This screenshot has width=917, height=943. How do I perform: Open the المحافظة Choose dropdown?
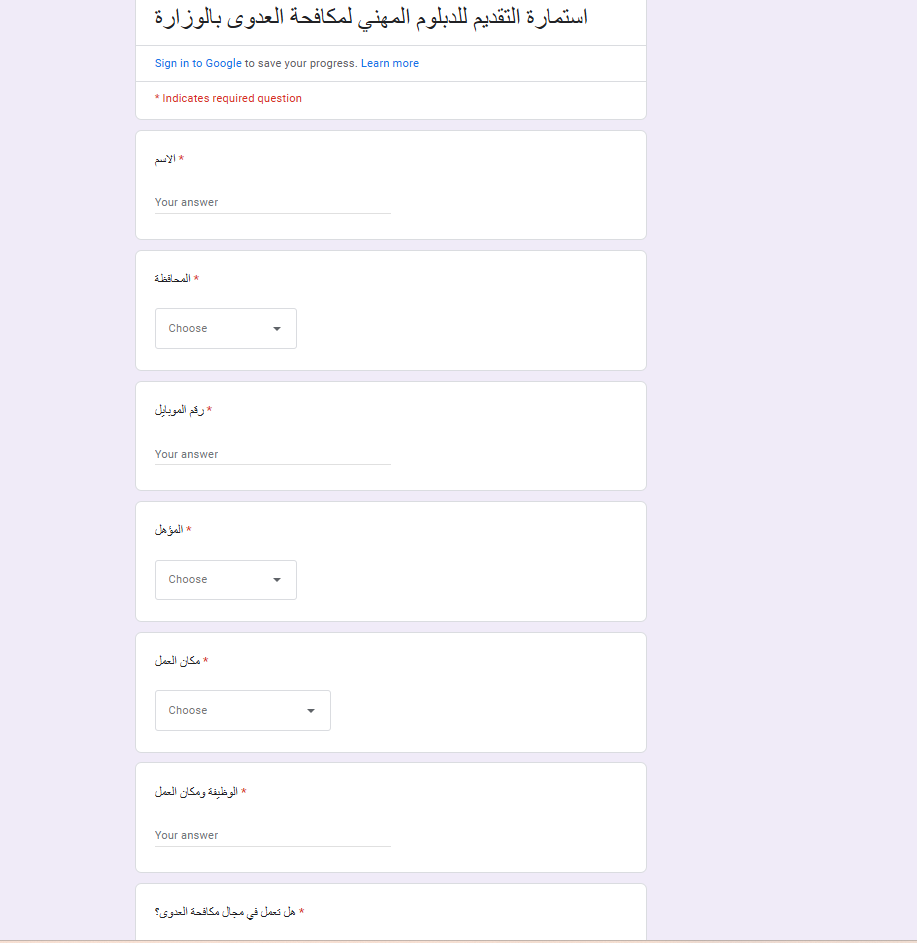pos(225,328)
